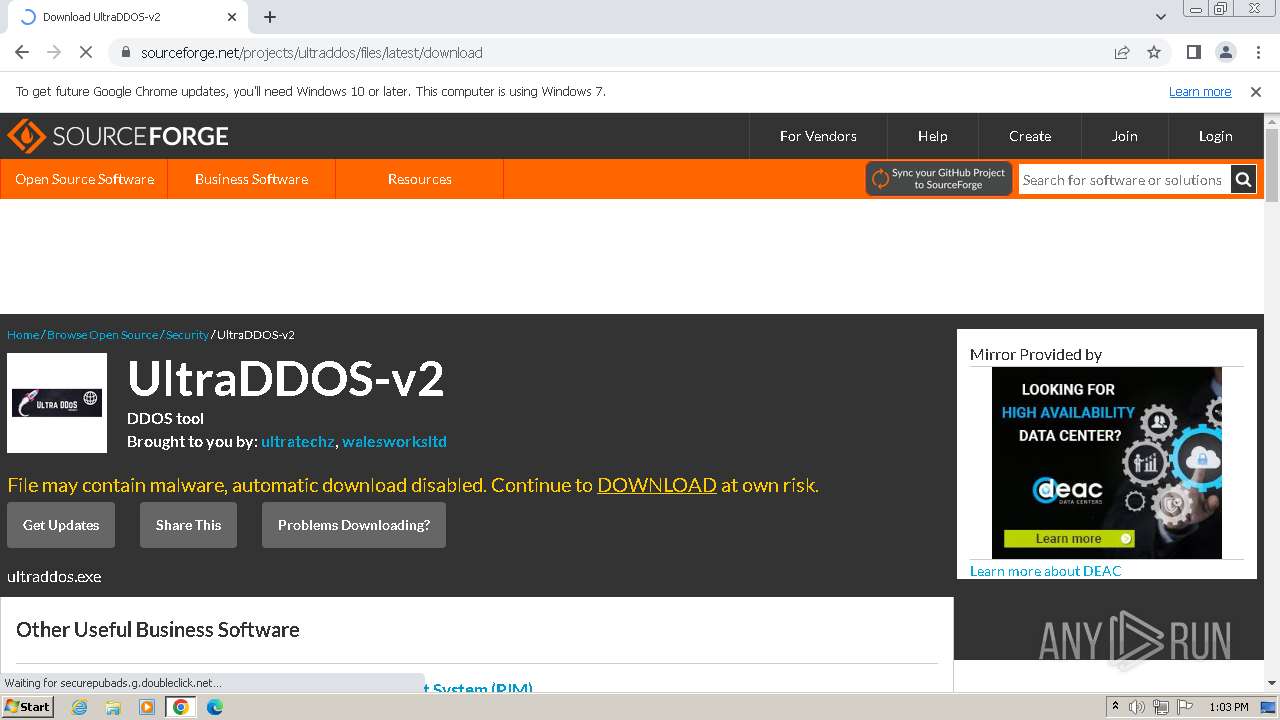Open Internet Explorer from taskbar

tap(79, 707)
